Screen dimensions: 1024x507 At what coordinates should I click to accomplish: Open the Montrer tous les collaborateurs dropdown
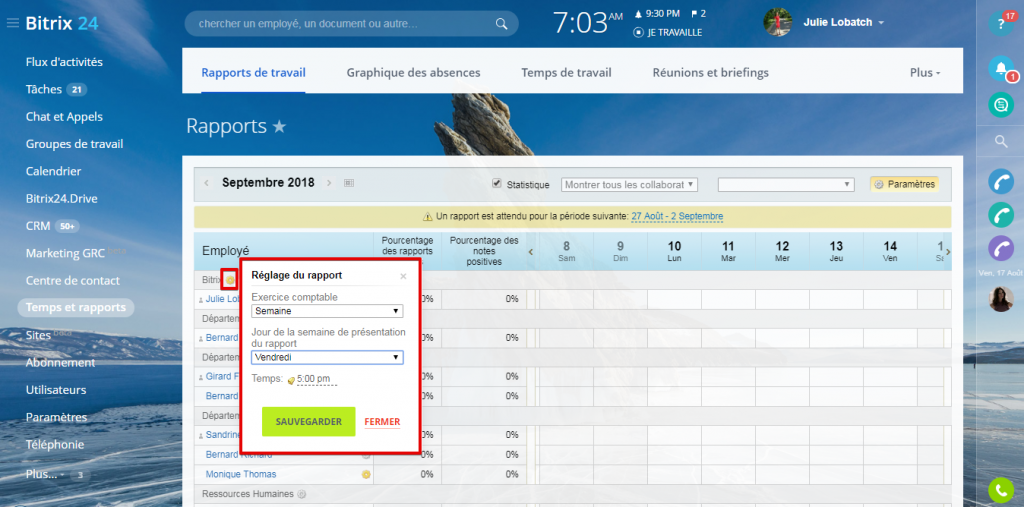pos(630,185)
